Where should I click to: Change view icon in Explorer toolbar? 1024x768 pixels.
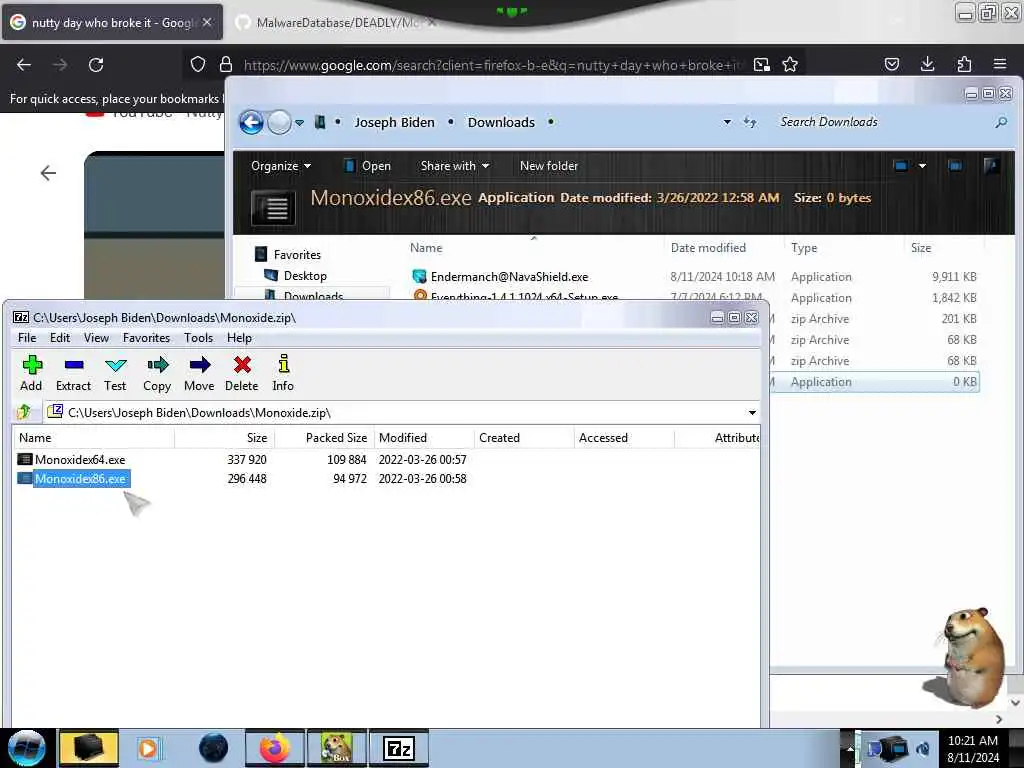(x=901, y=166)
